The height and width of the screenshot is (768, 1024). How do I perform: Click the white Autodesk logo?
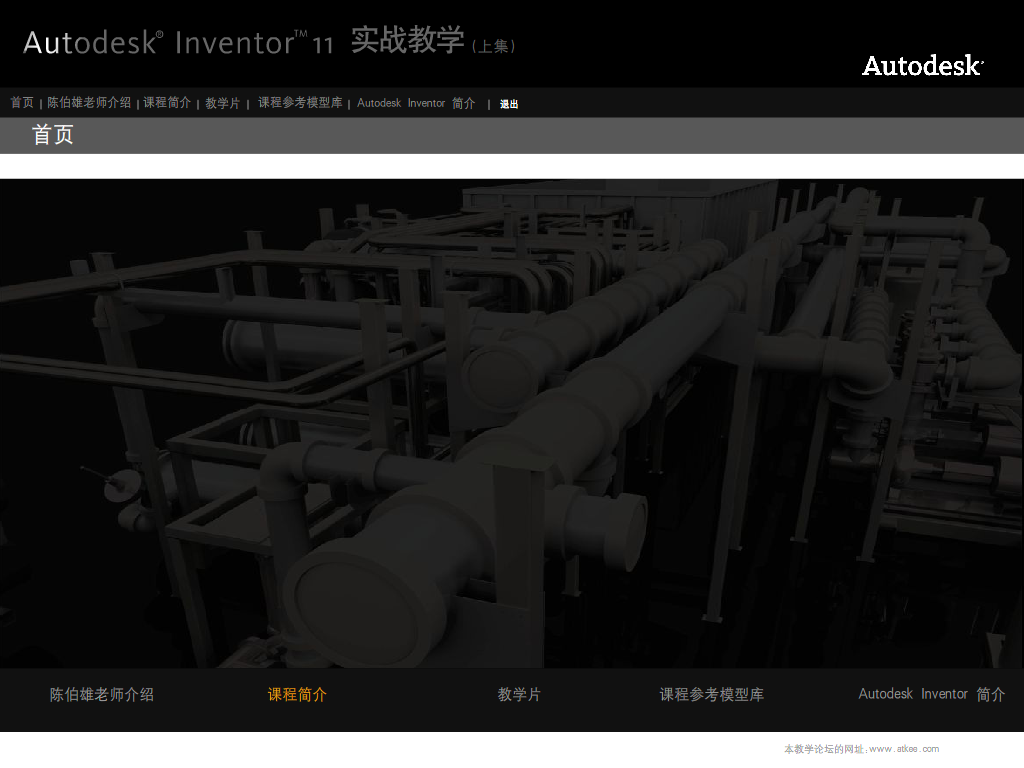[x=922, y=66]
